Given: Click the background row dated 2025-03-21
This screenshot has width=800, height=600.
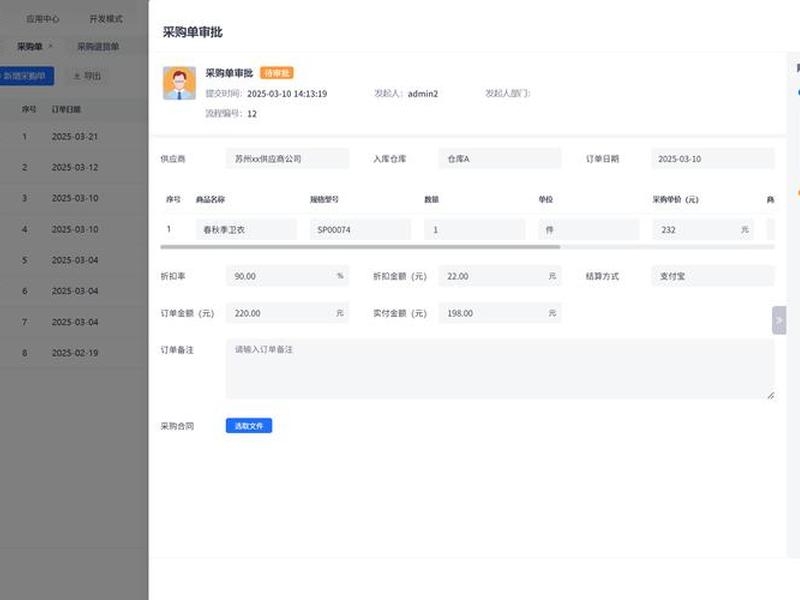Looking at the screenshot, I should (74, 137).
